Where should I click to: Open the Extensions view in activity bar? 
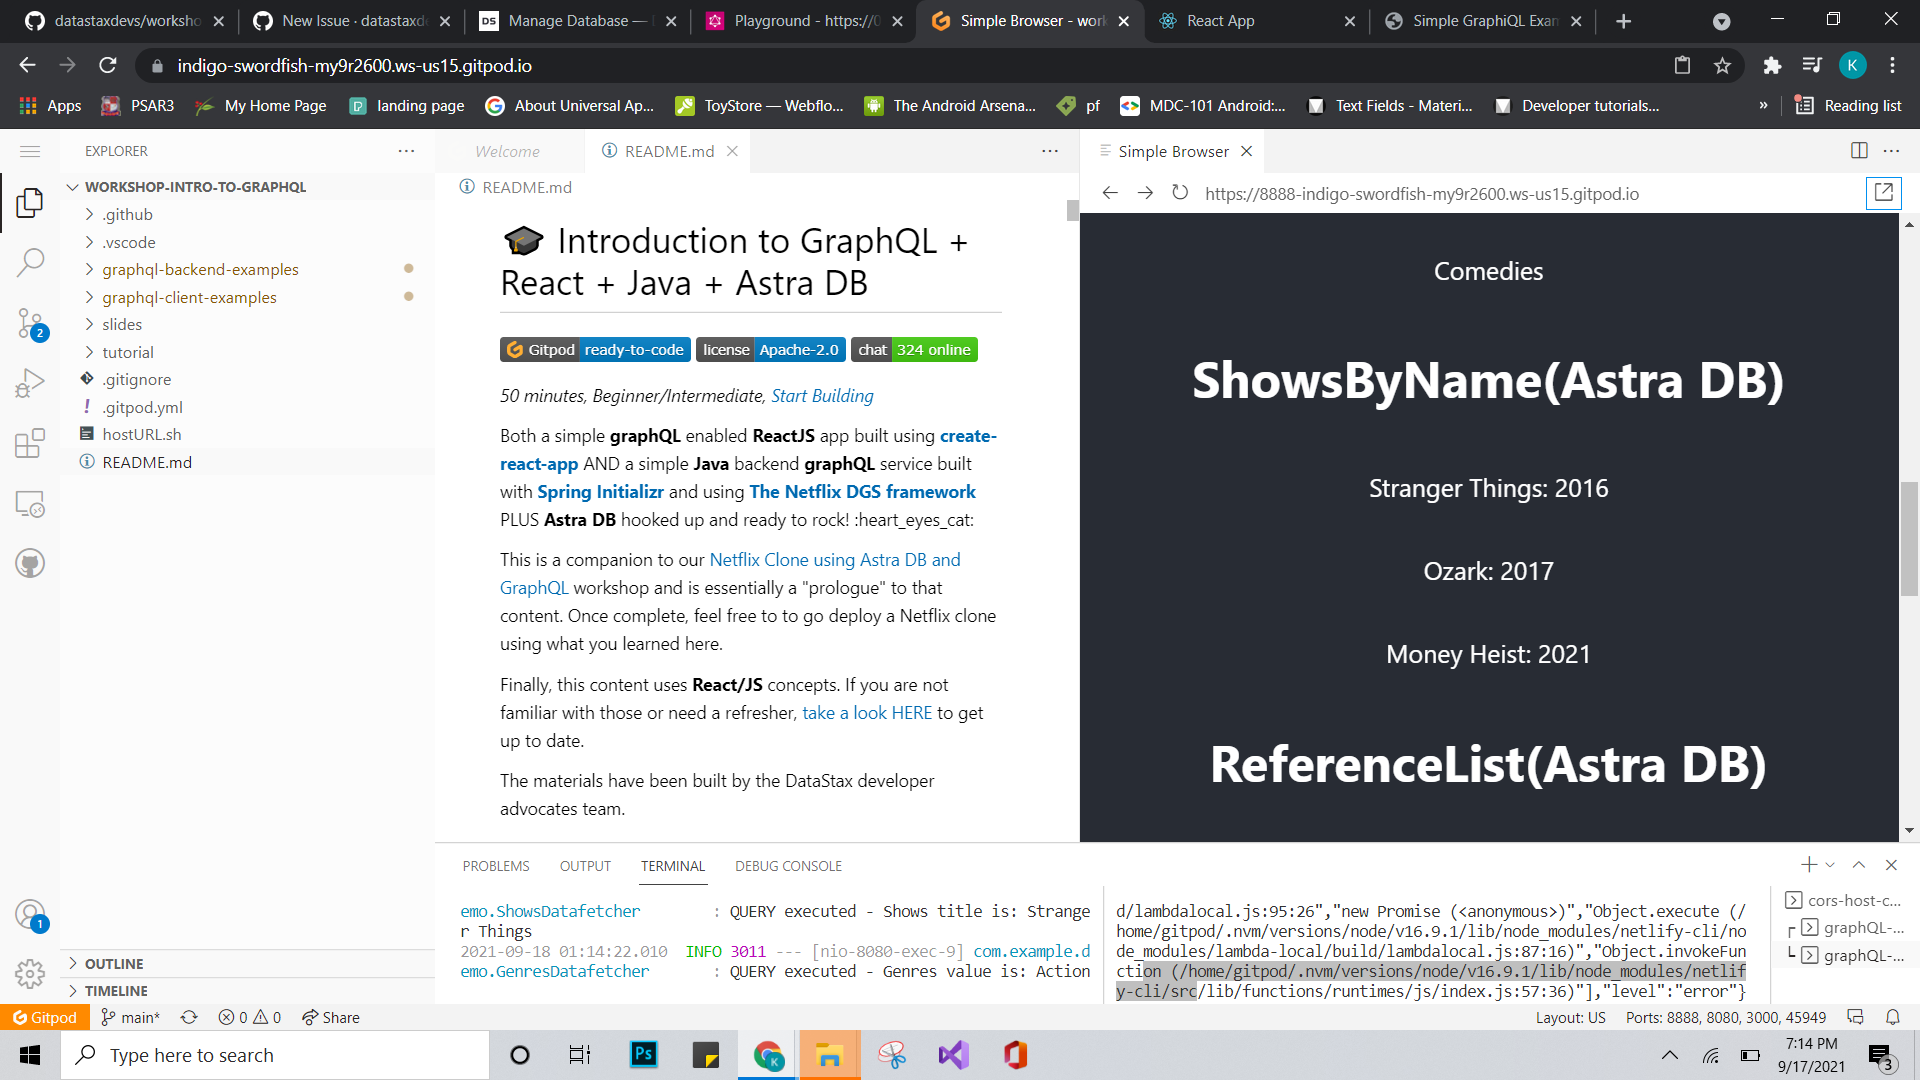pos(30,443)
